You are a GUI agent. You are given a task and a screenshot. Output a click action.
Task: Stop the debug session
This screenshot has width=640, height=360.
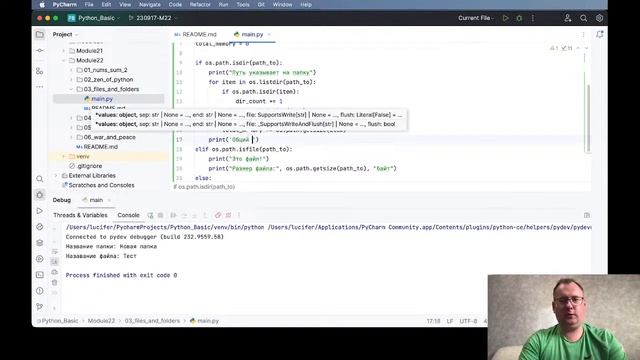pyautogui.click(x=161, y=215)
